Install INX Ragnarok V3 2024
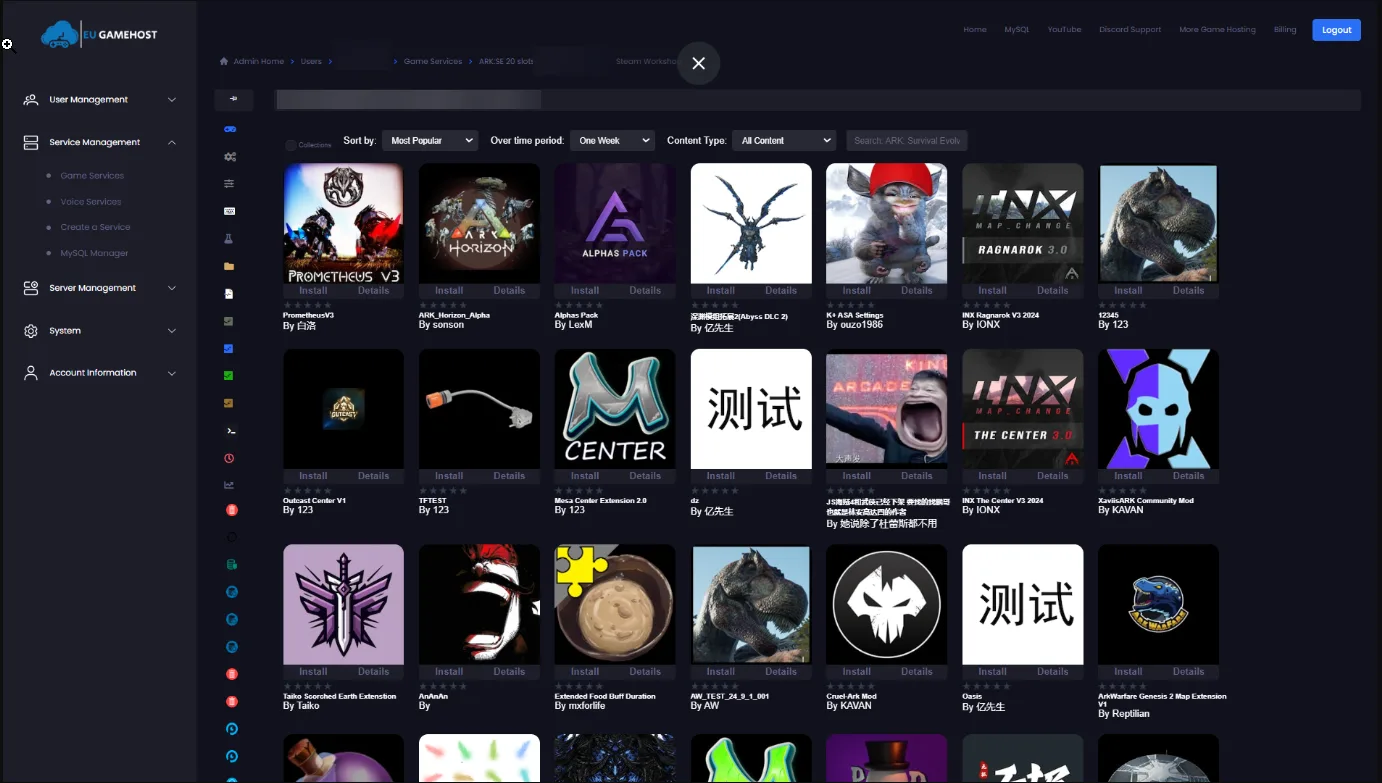Image resolution: width=1382 pixels, height=783 pixels. tap(992, 291)
